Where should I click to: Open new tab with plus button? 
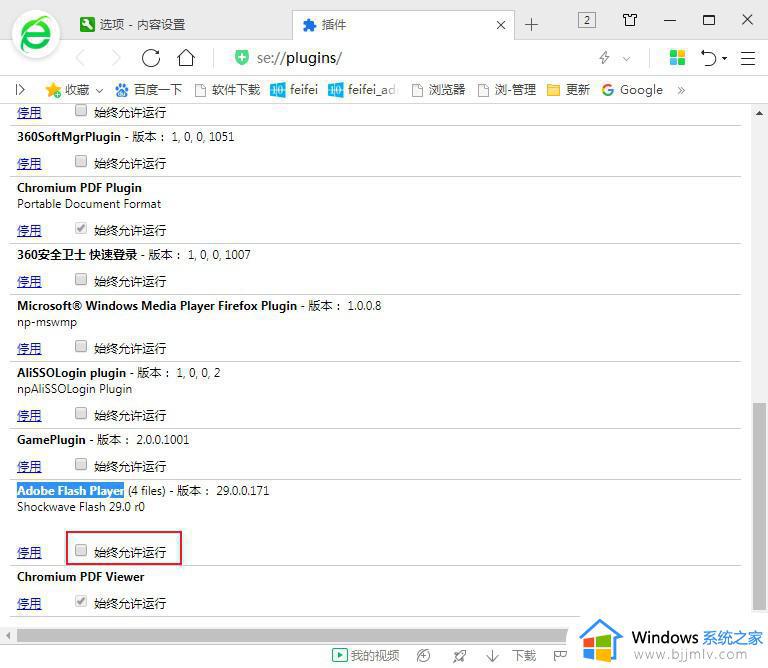[531, 24]
